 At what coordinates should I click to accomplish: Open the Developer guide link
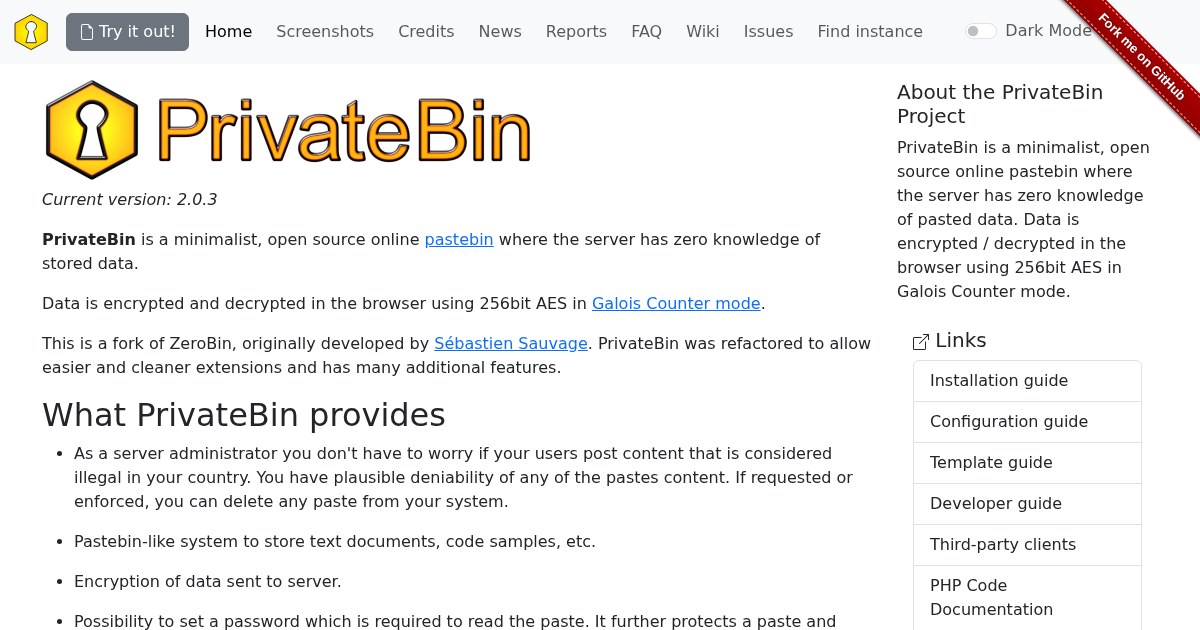coord(1027,504)
